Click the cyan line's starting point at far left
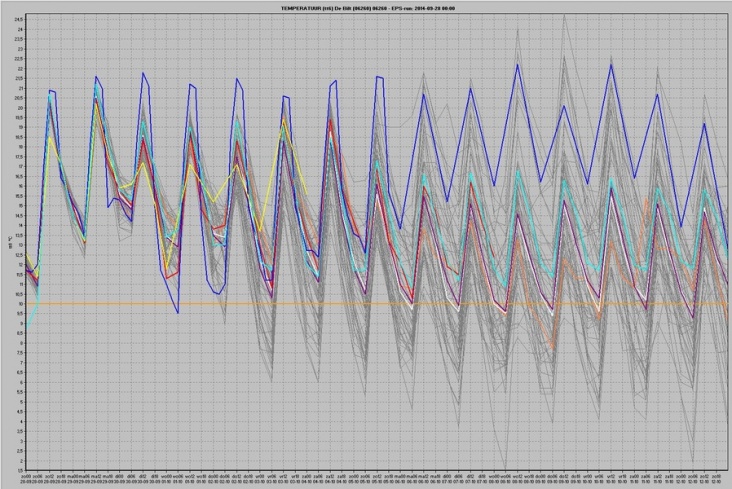Image resolution: width=732 pixels, height=489 pixels. pyautogui.click(x=27, y=327)
